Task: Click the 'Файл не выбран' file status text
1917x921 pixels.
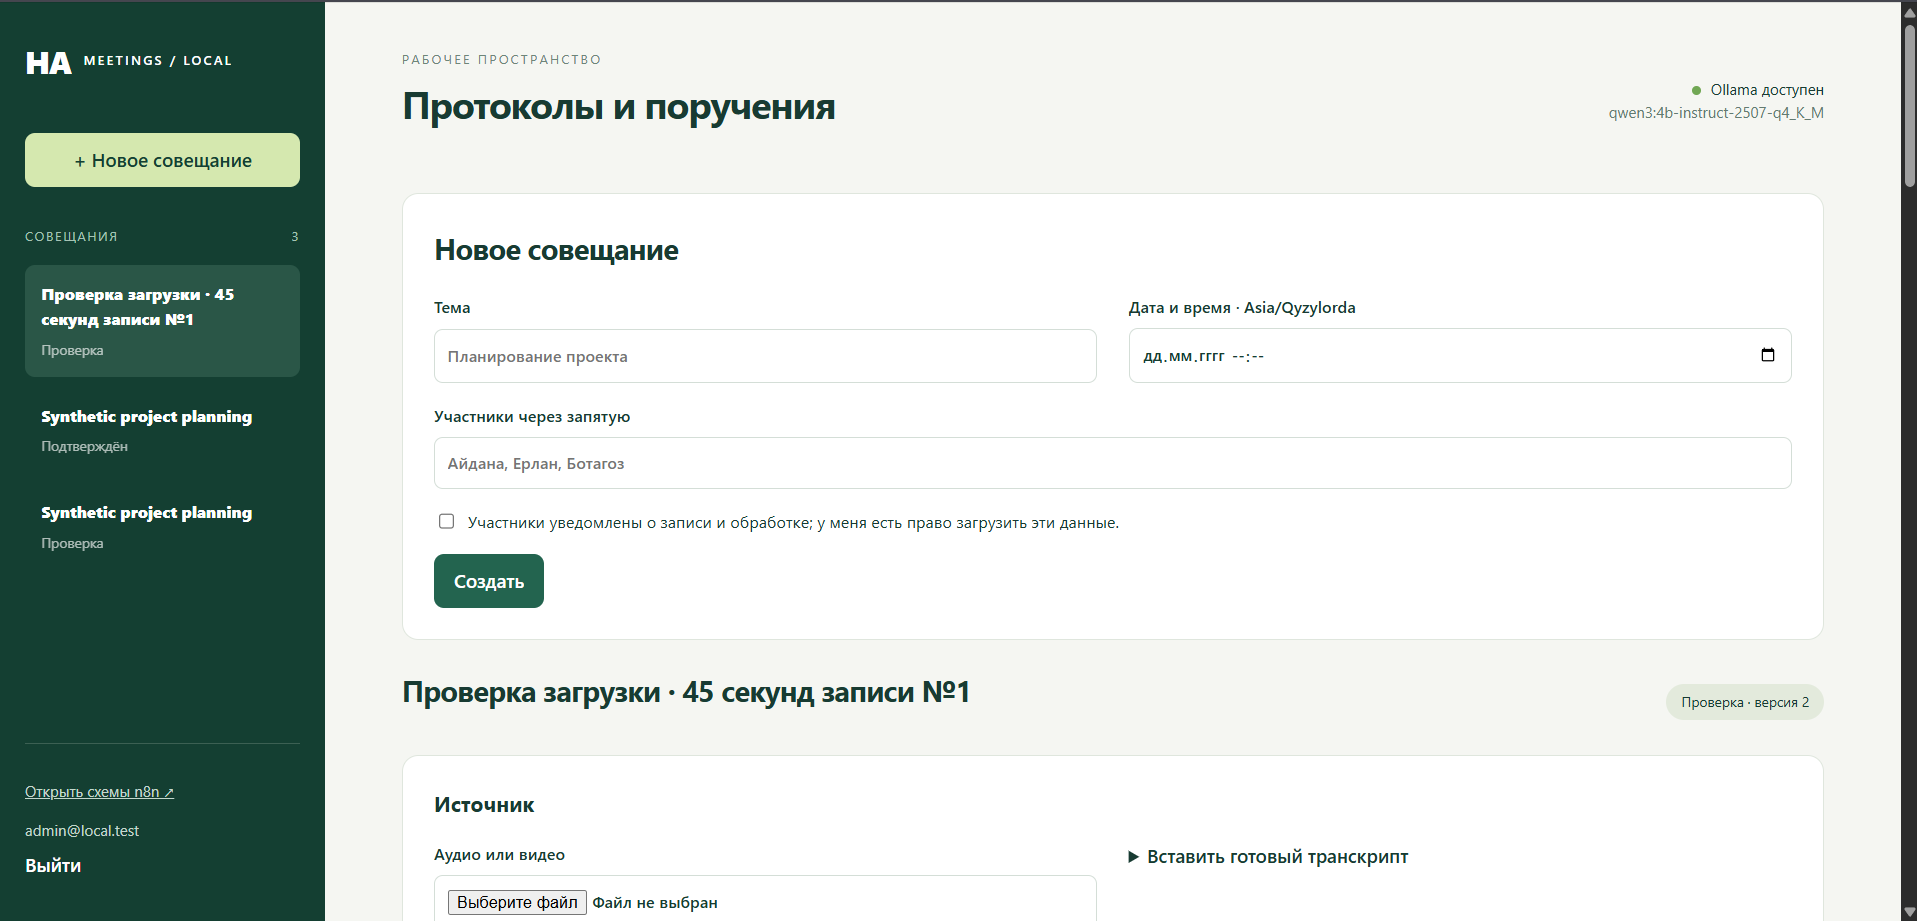Action: [x=655, y=903]
